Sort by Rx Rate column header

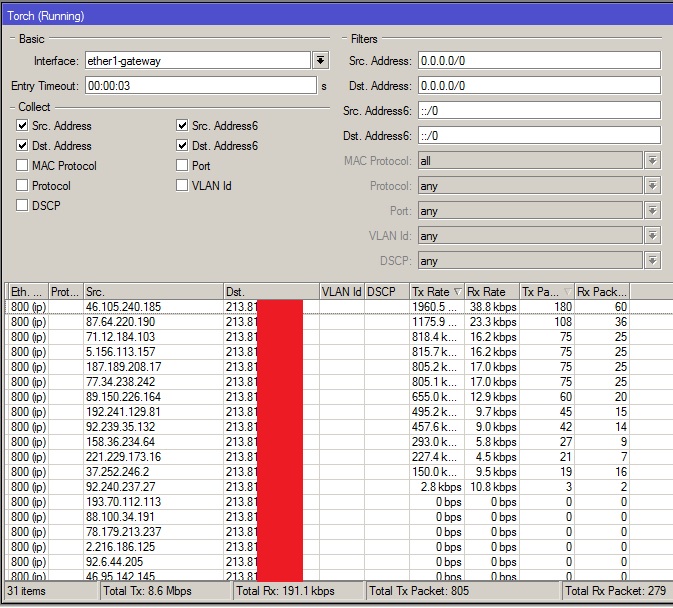point(490,291)
